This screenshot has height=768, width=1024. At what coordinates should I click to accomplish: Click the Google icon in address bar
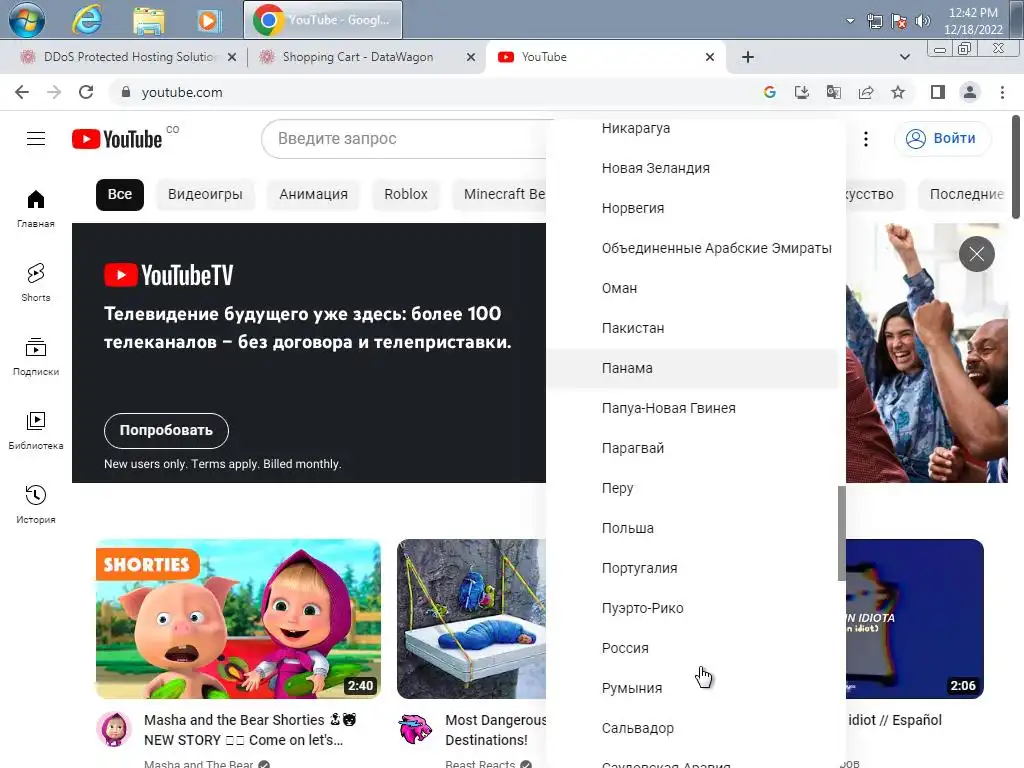pyautogui.click(x=770, y=92)
